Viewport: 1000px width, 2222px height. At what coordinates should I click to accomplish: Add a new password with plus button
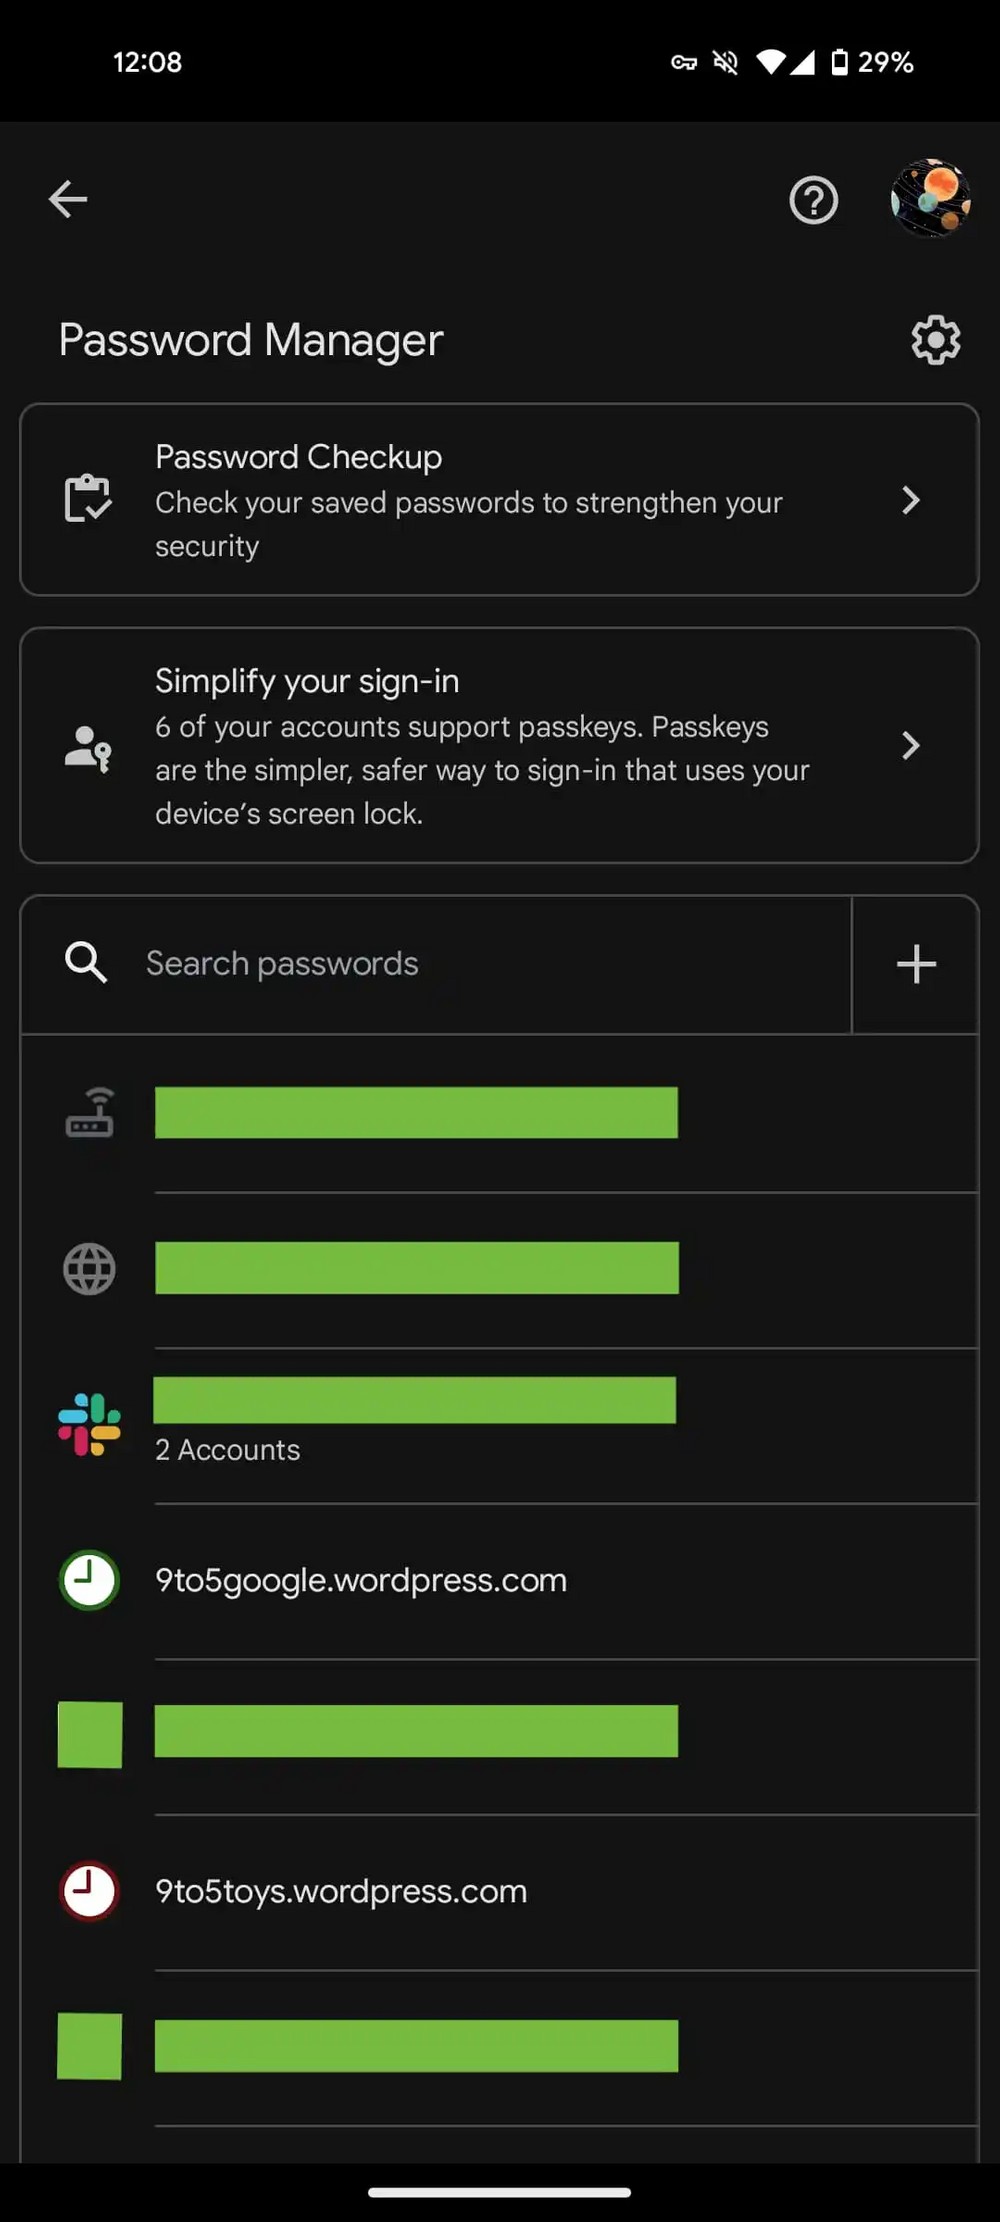916,965
